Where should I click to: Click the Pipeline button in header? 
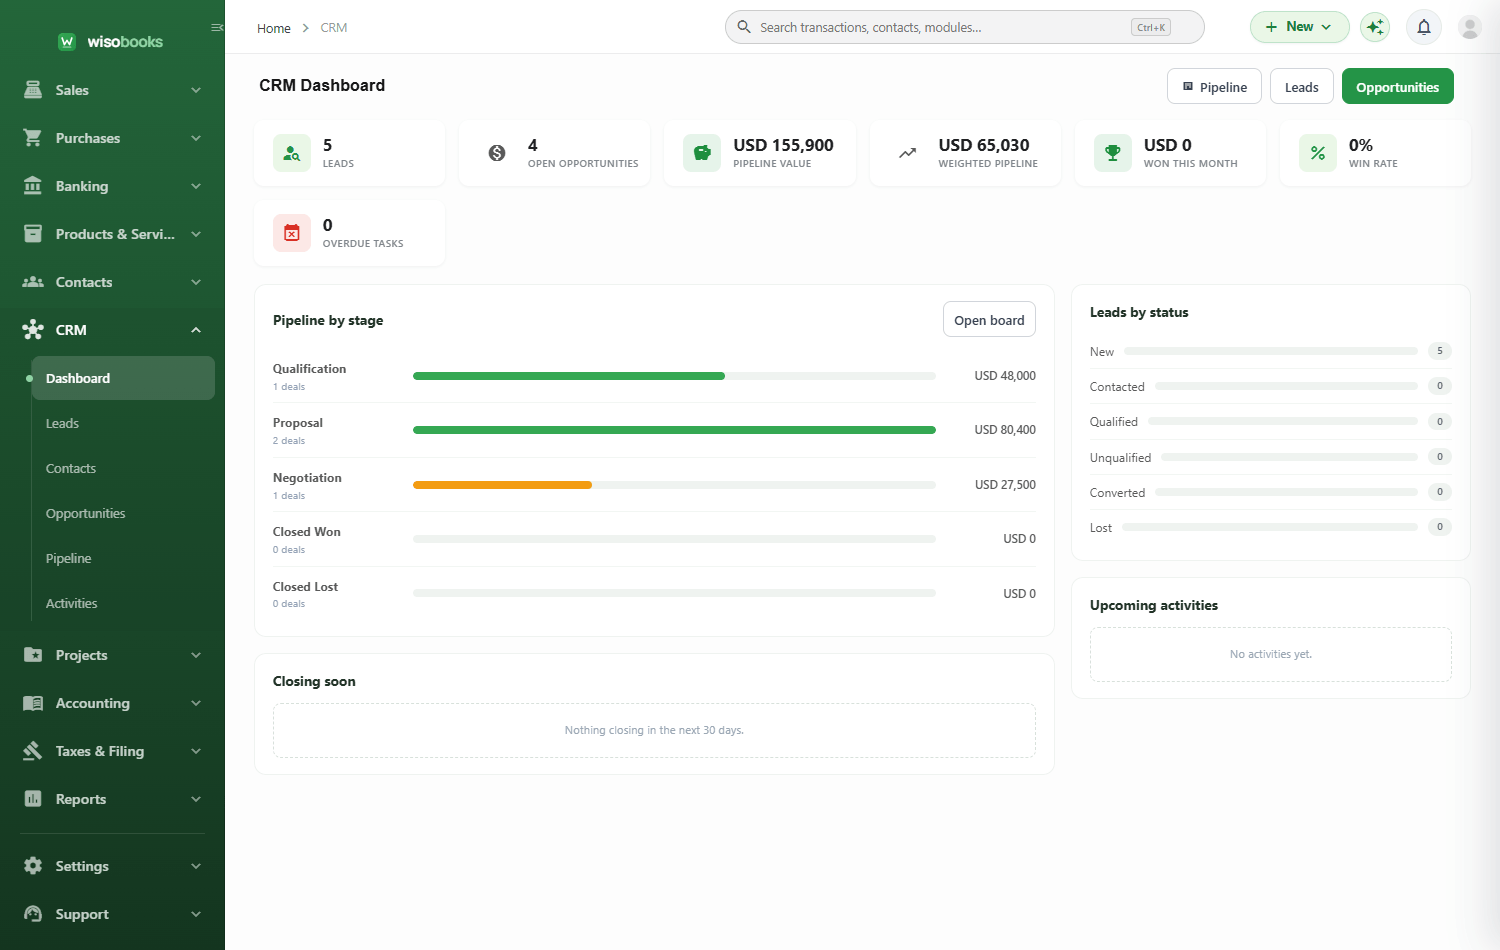pyautogui.click(x=1214, y=86)
